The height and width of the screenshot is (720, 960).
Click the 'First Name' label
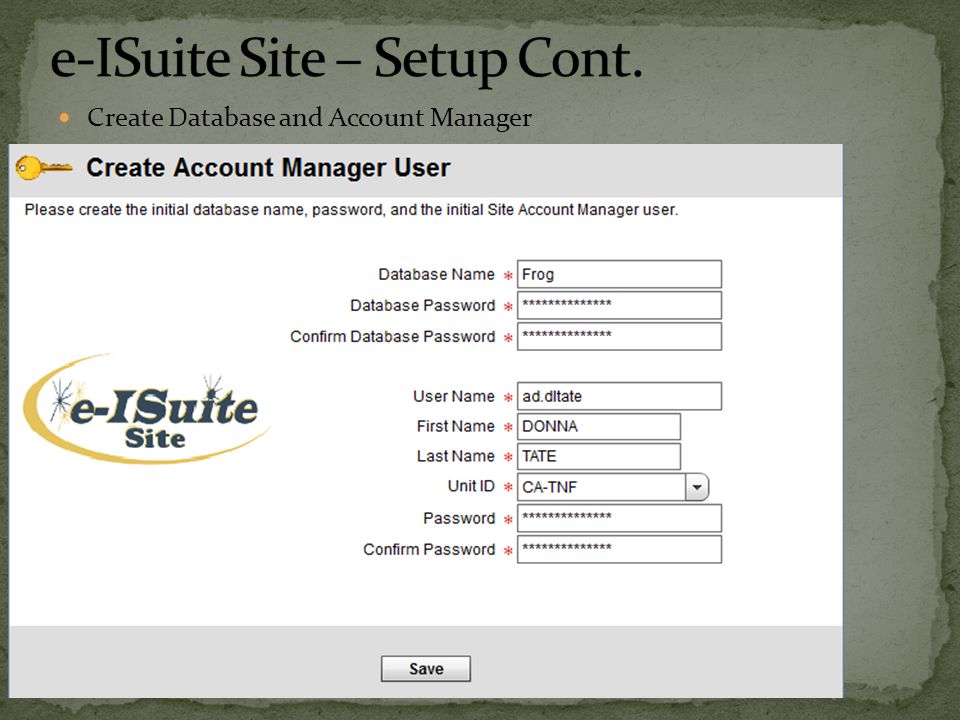456,426
